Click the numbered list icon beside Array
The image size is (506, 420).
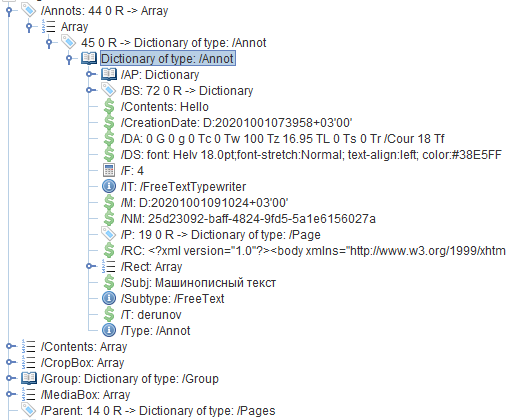click(49, 27)
